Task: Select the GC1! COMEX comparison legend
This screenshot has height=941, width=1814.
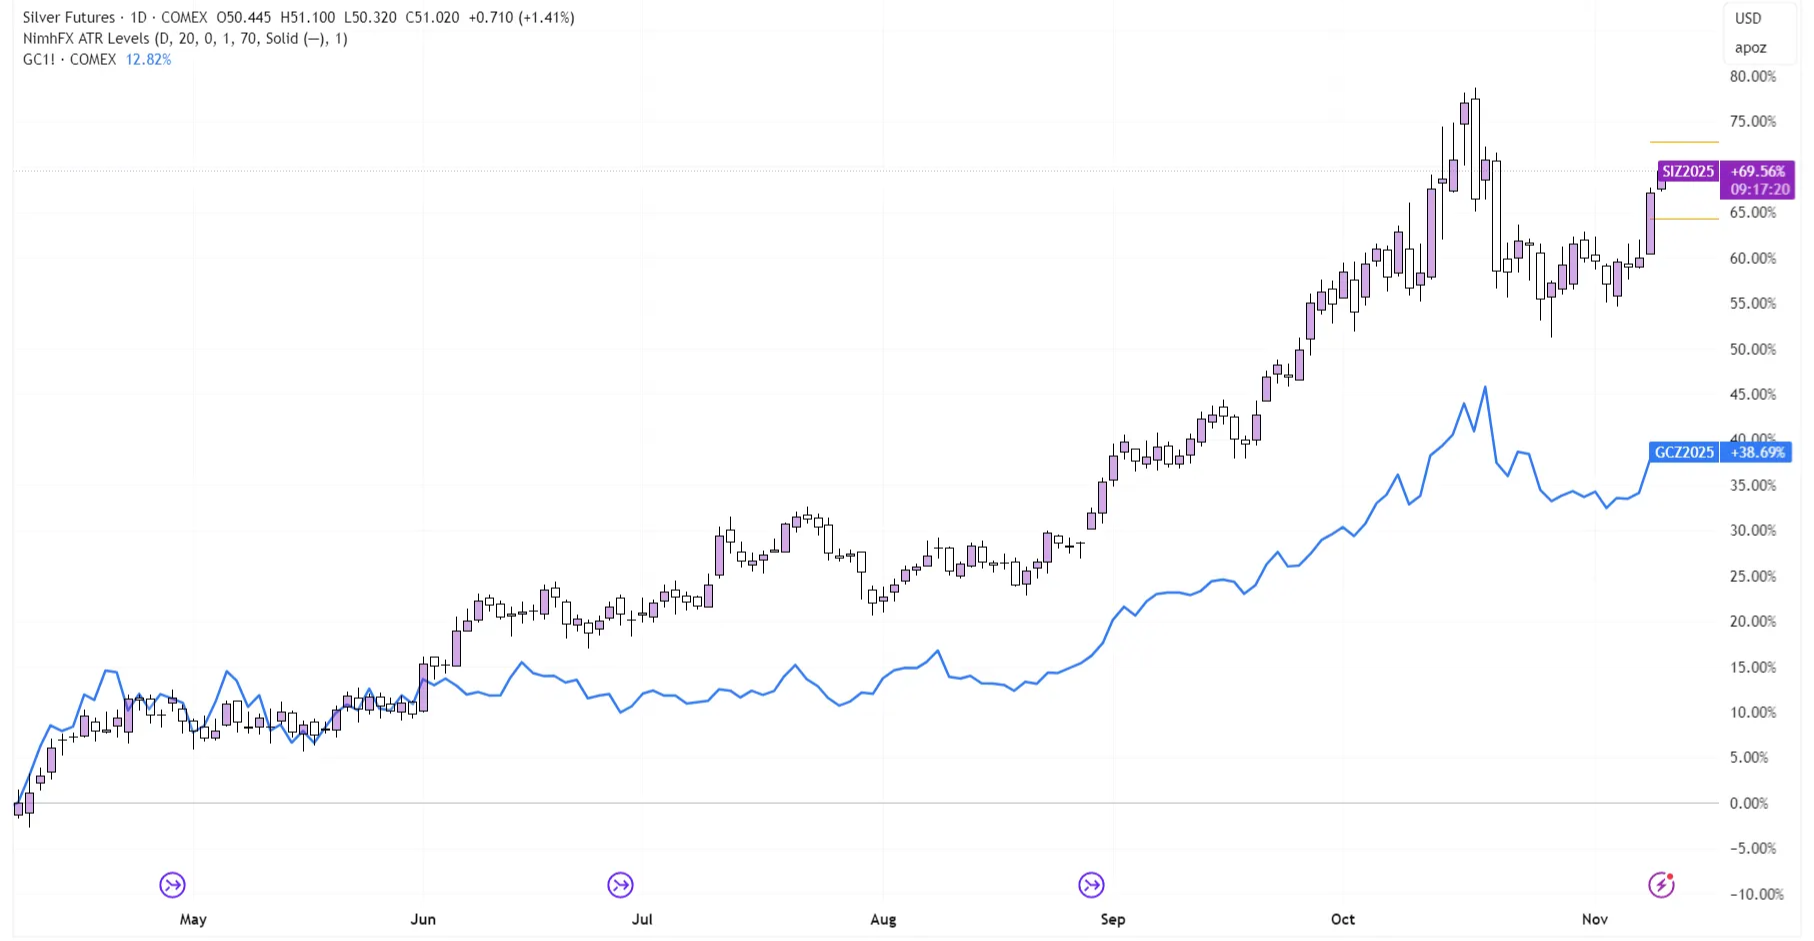Action: coord(69,60)
